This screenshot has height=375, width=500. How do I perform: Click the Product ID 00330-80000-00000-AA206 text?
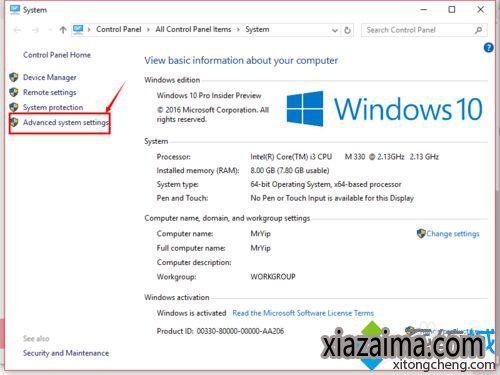[220, 331]
